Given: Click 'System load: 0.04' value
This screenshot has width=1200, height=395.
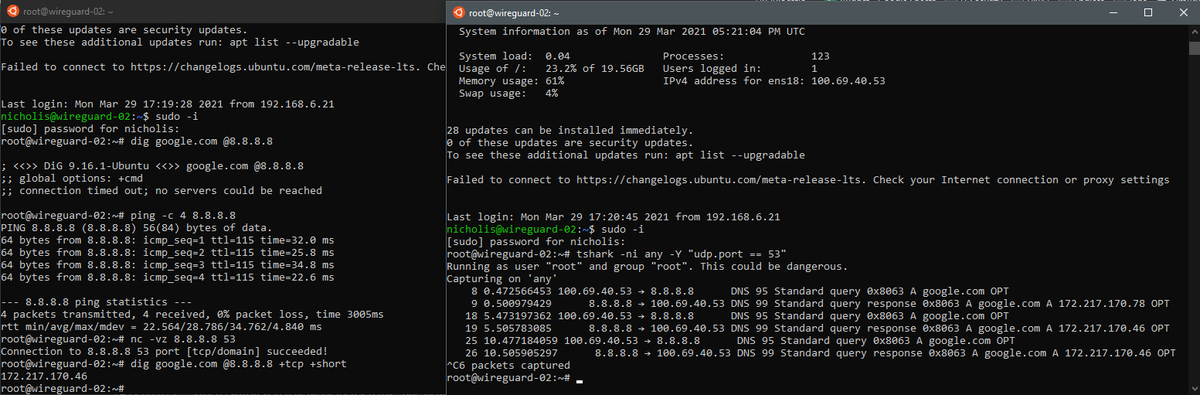Looking at the screenshot, I should [x=514, y=56].
